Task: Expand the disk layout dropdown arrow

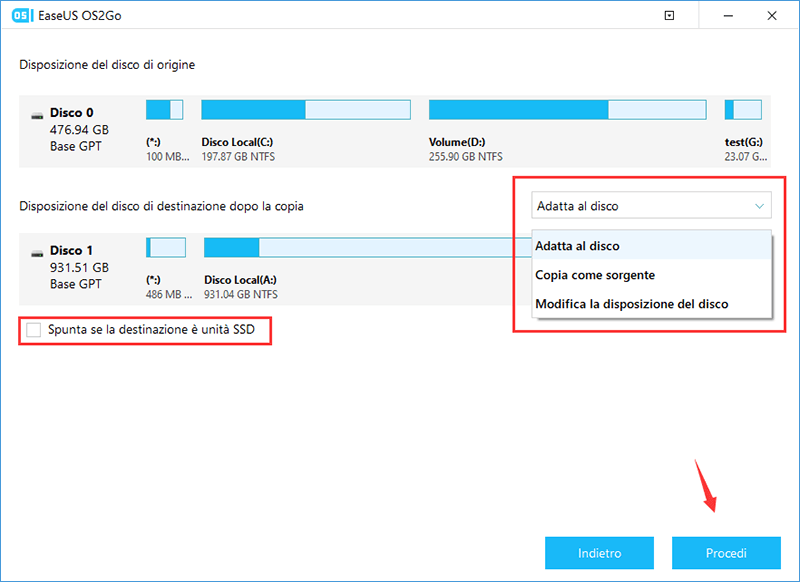Action: (759, 206)
